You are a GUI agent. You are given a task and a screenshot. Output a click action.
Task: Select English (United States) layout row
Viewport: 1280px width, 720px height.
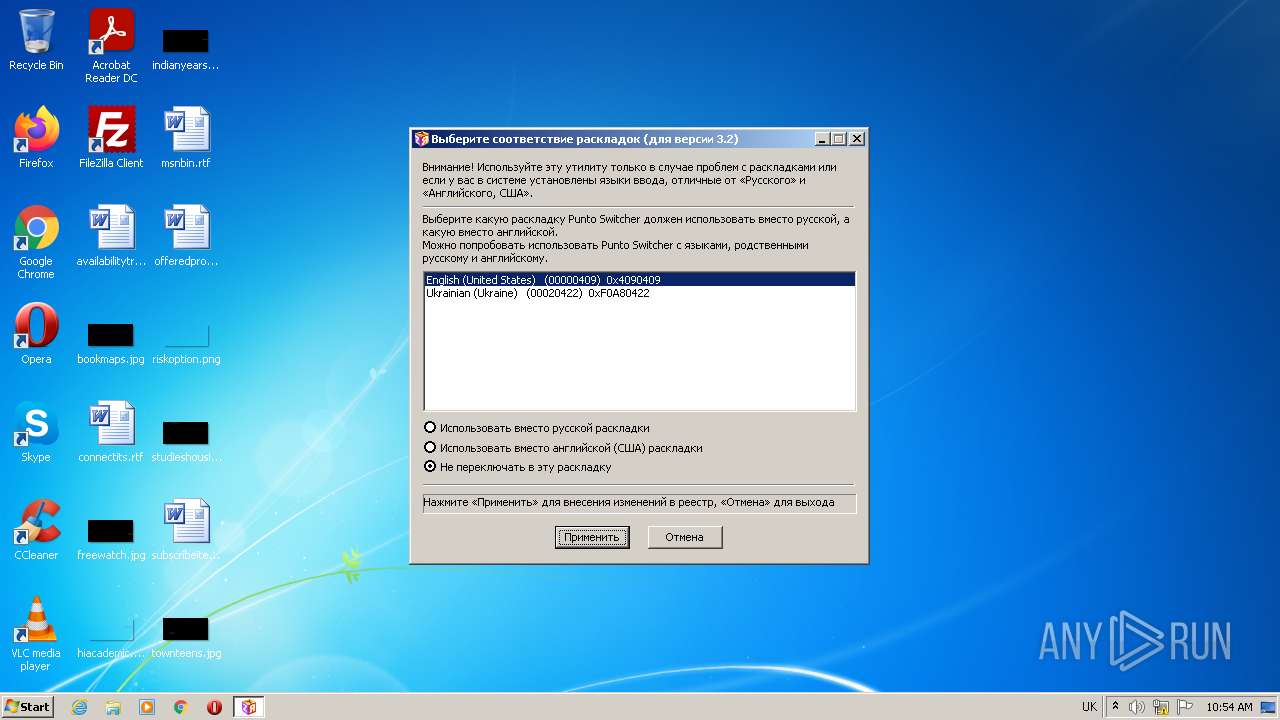coord(639,280)
